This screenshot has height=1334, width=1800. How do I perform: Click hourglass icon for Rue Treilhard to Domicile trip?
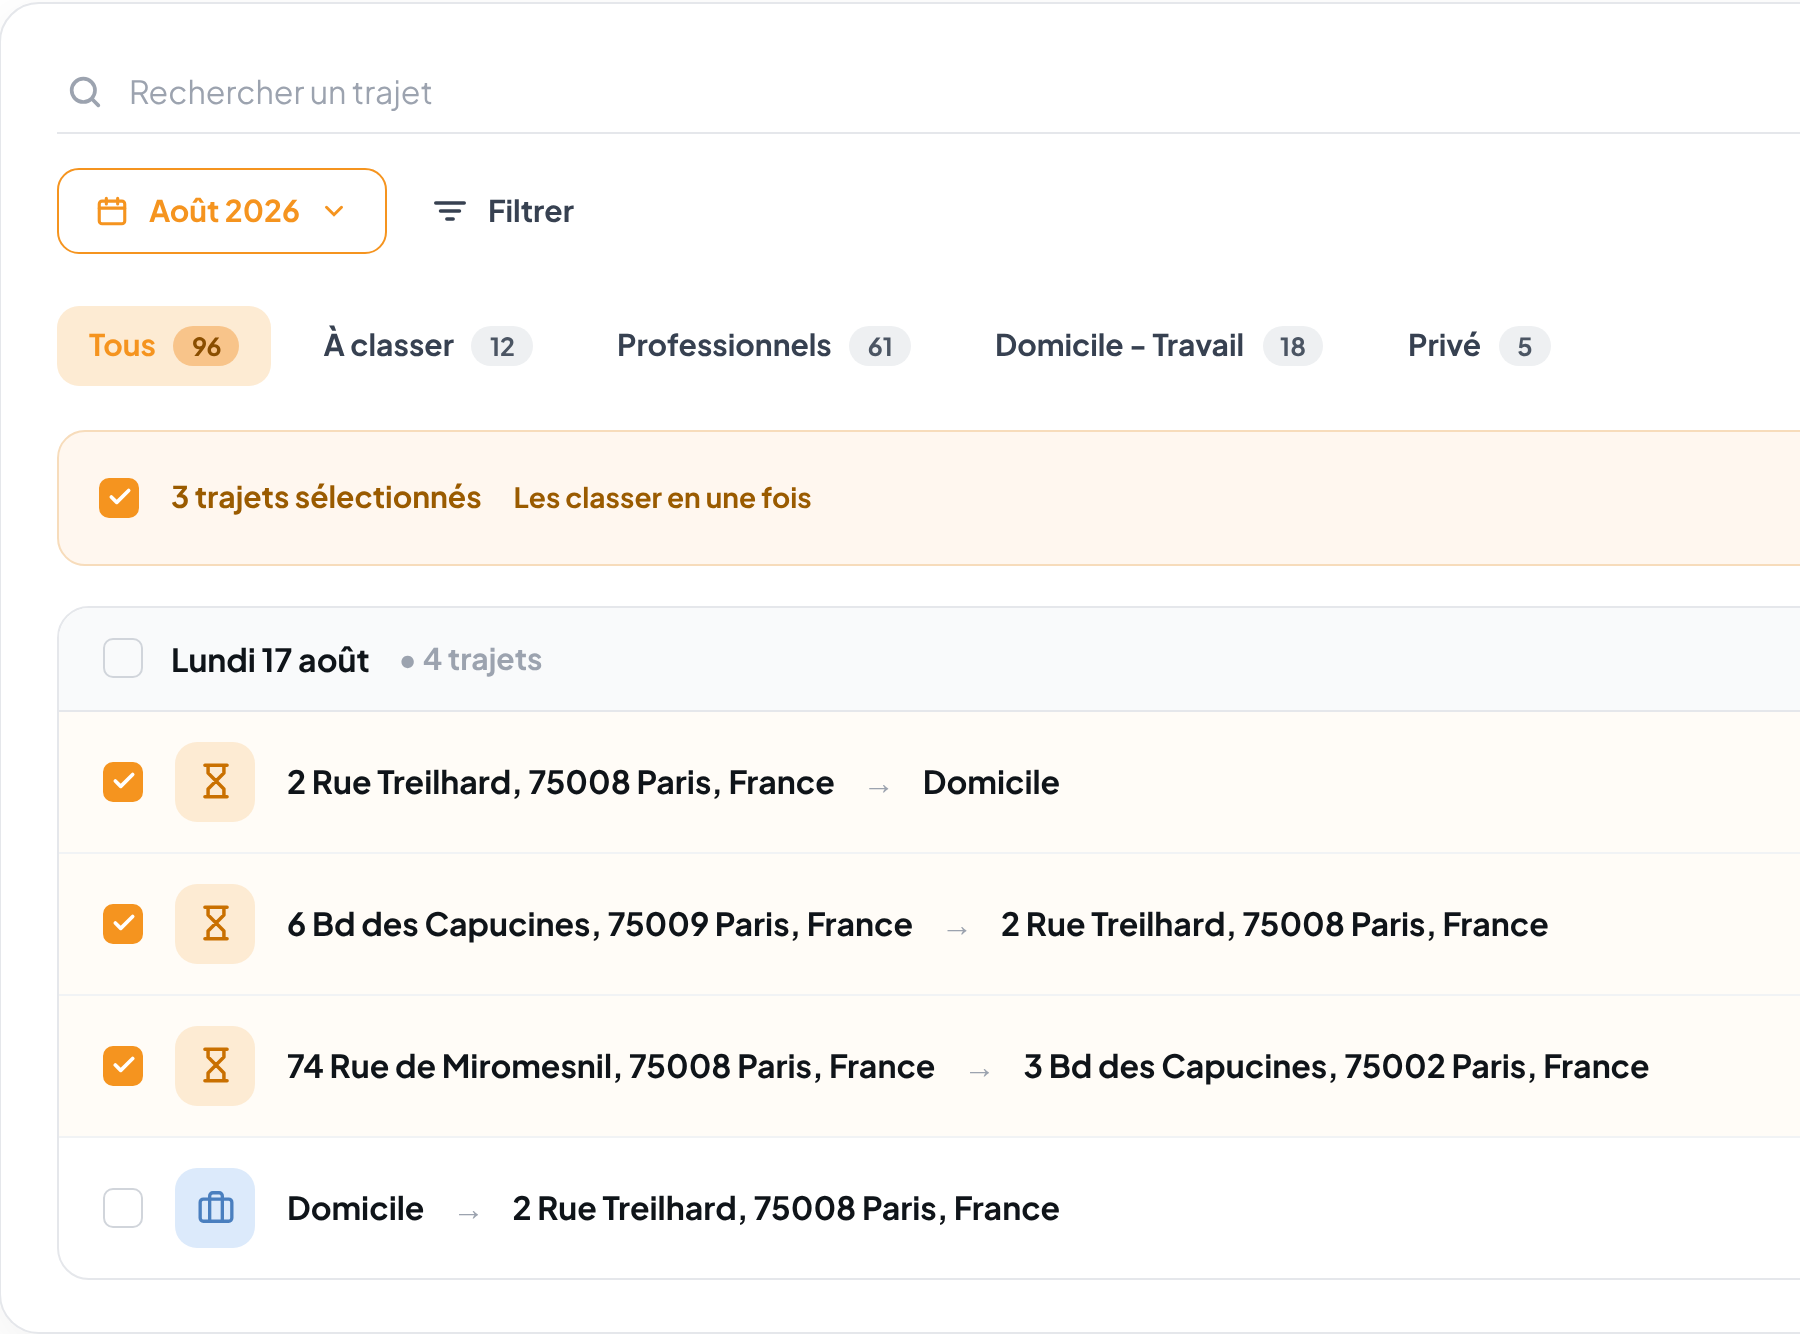pyautogui.click(x=215, y=782)
